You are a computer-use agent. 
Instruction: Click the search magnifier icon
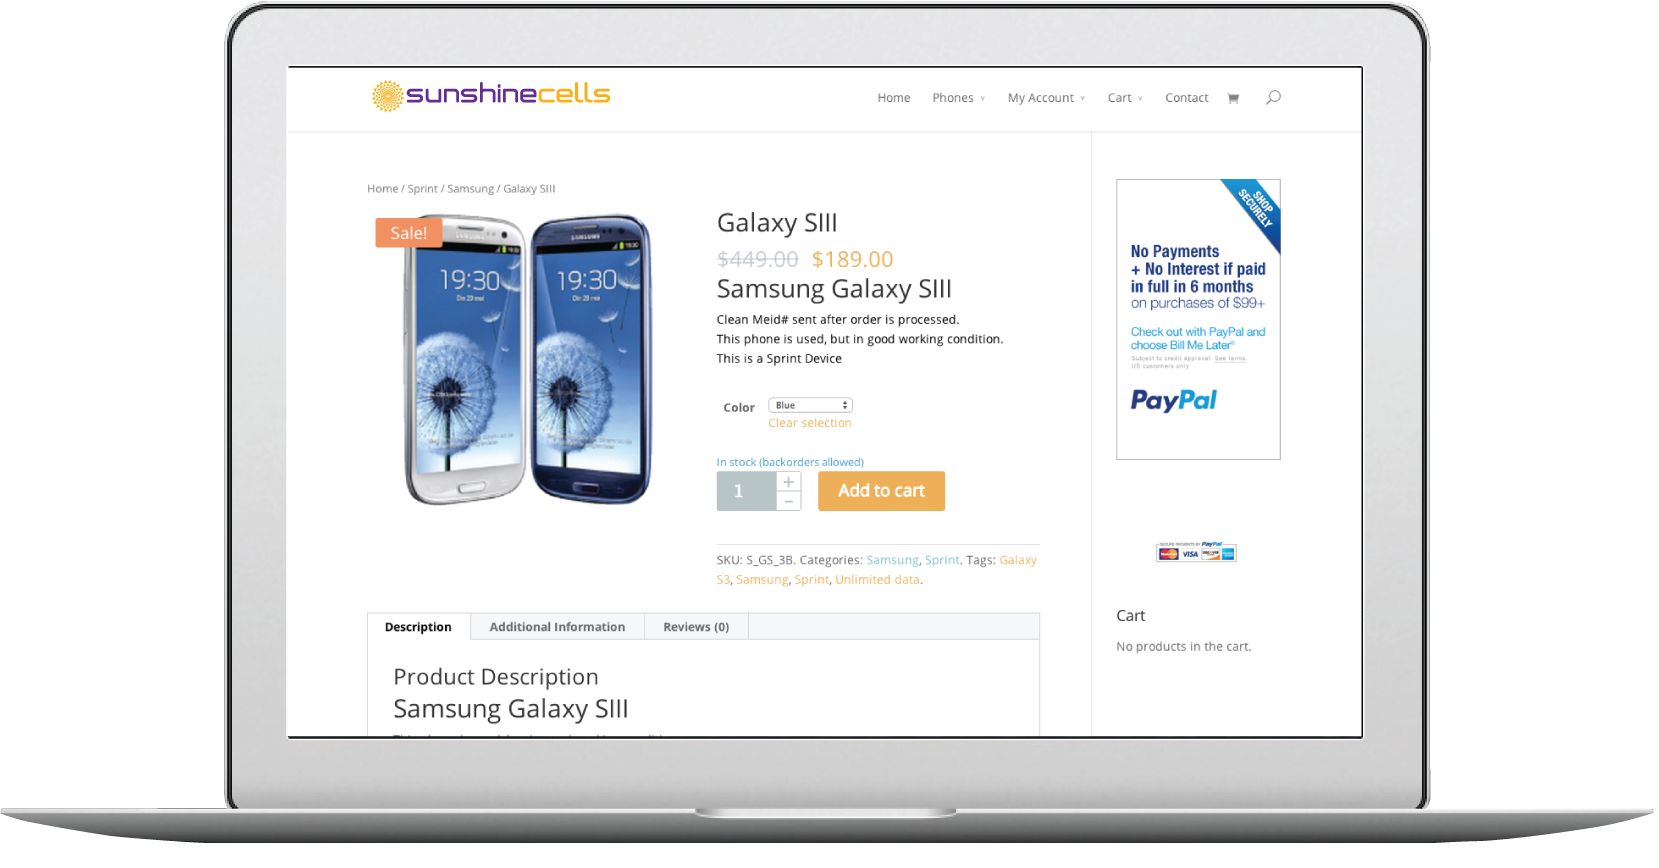pos(1273,97)
